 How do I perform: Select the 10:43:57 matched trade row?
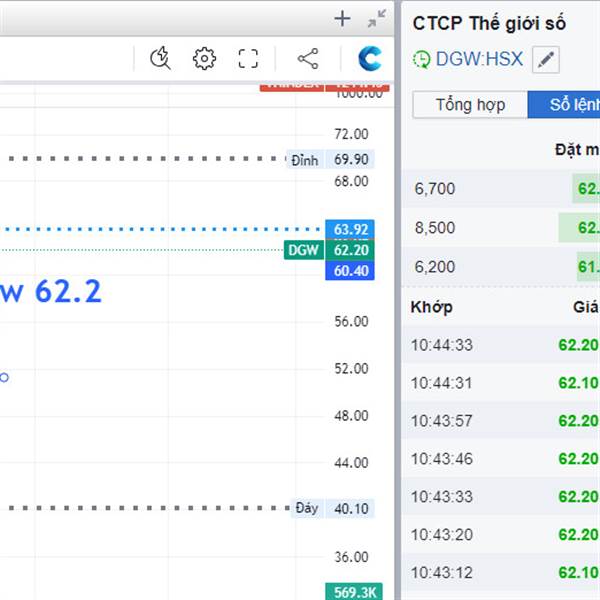(501, 421)
